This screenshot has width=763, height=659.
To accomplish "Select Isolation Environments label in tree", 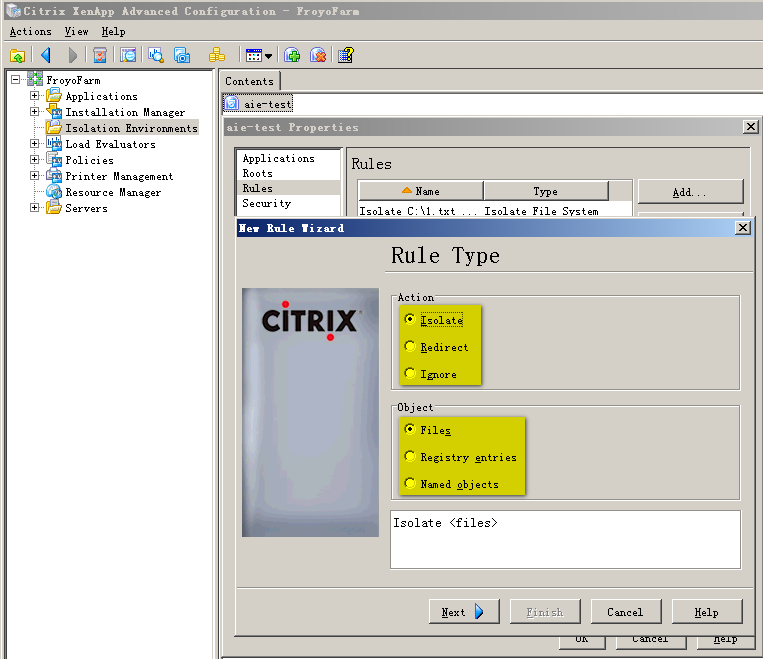I will pos(131,128).
